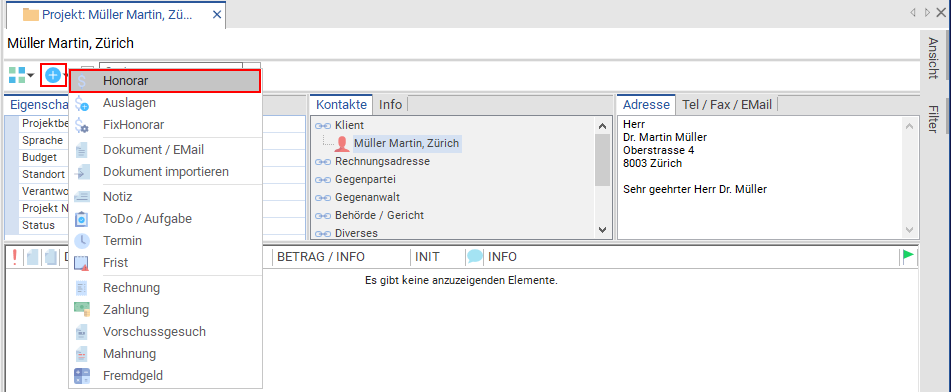
Task: Choose Auslagen from the add menu
Action: pyautogui.click(x=165, y=103)
